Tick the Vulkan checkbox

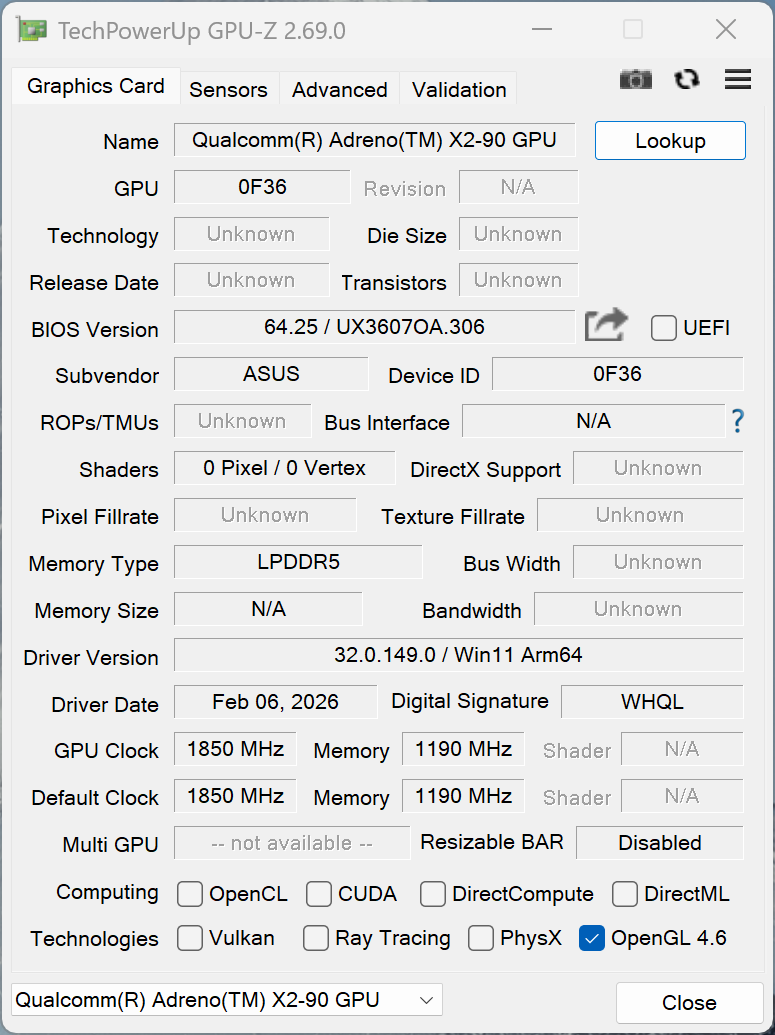190,938
